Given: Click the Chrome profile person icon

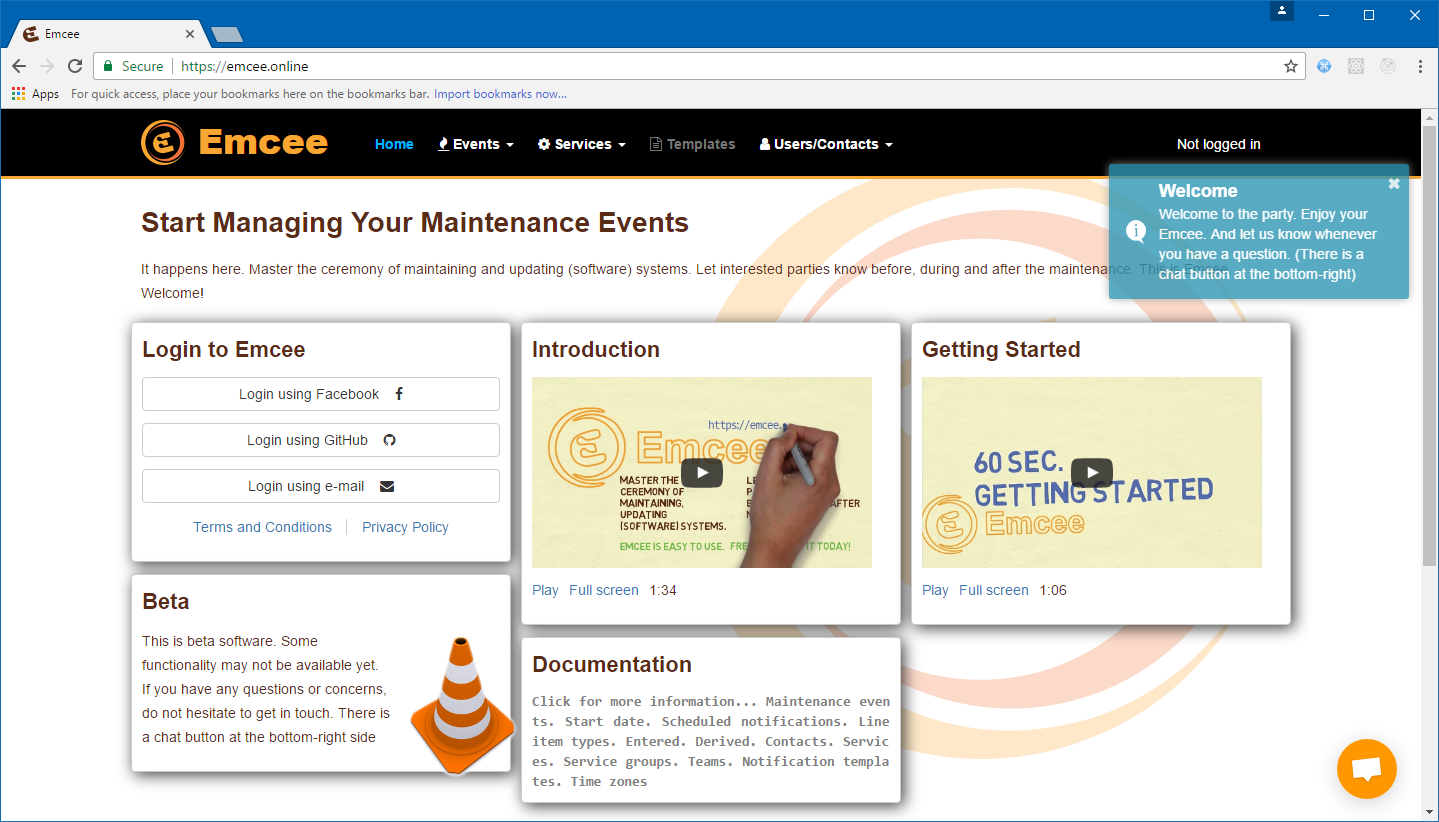Looking at the screenshot, I should (1282, 11).
